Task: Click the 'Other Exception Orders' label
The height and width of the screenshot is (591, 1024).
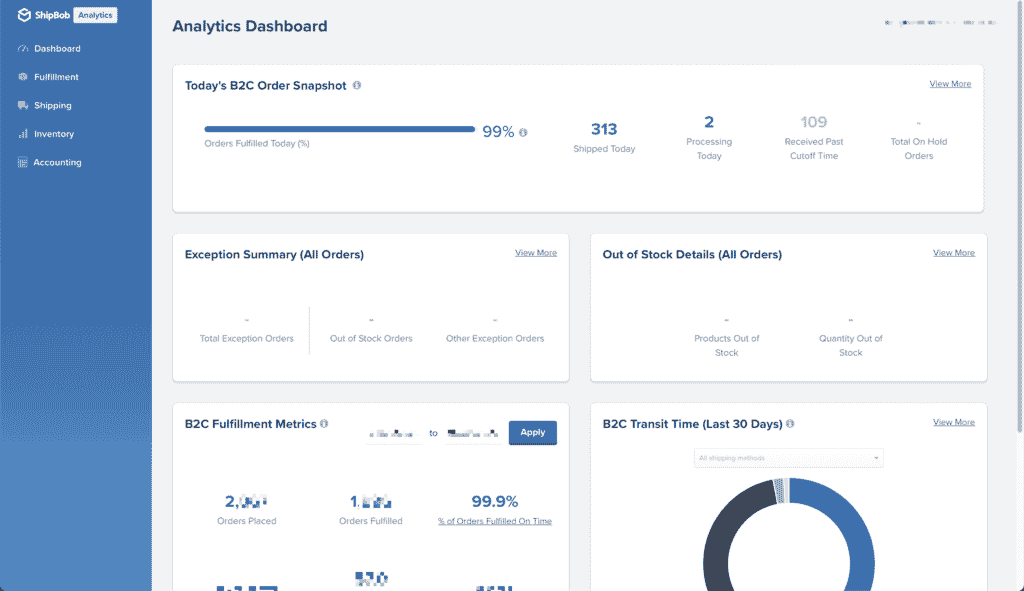Action: click(495, 338)
